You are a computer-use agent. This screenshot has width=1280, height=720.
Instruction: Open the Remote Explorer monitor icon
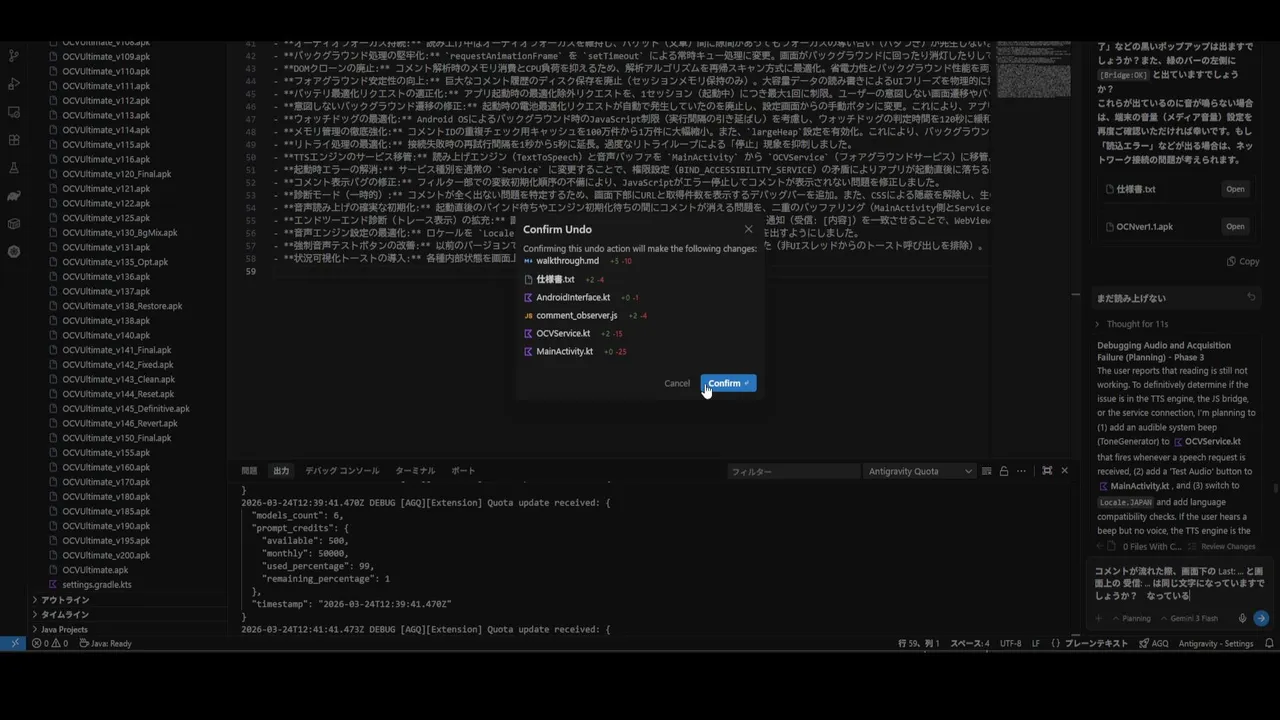pos(14,112)
